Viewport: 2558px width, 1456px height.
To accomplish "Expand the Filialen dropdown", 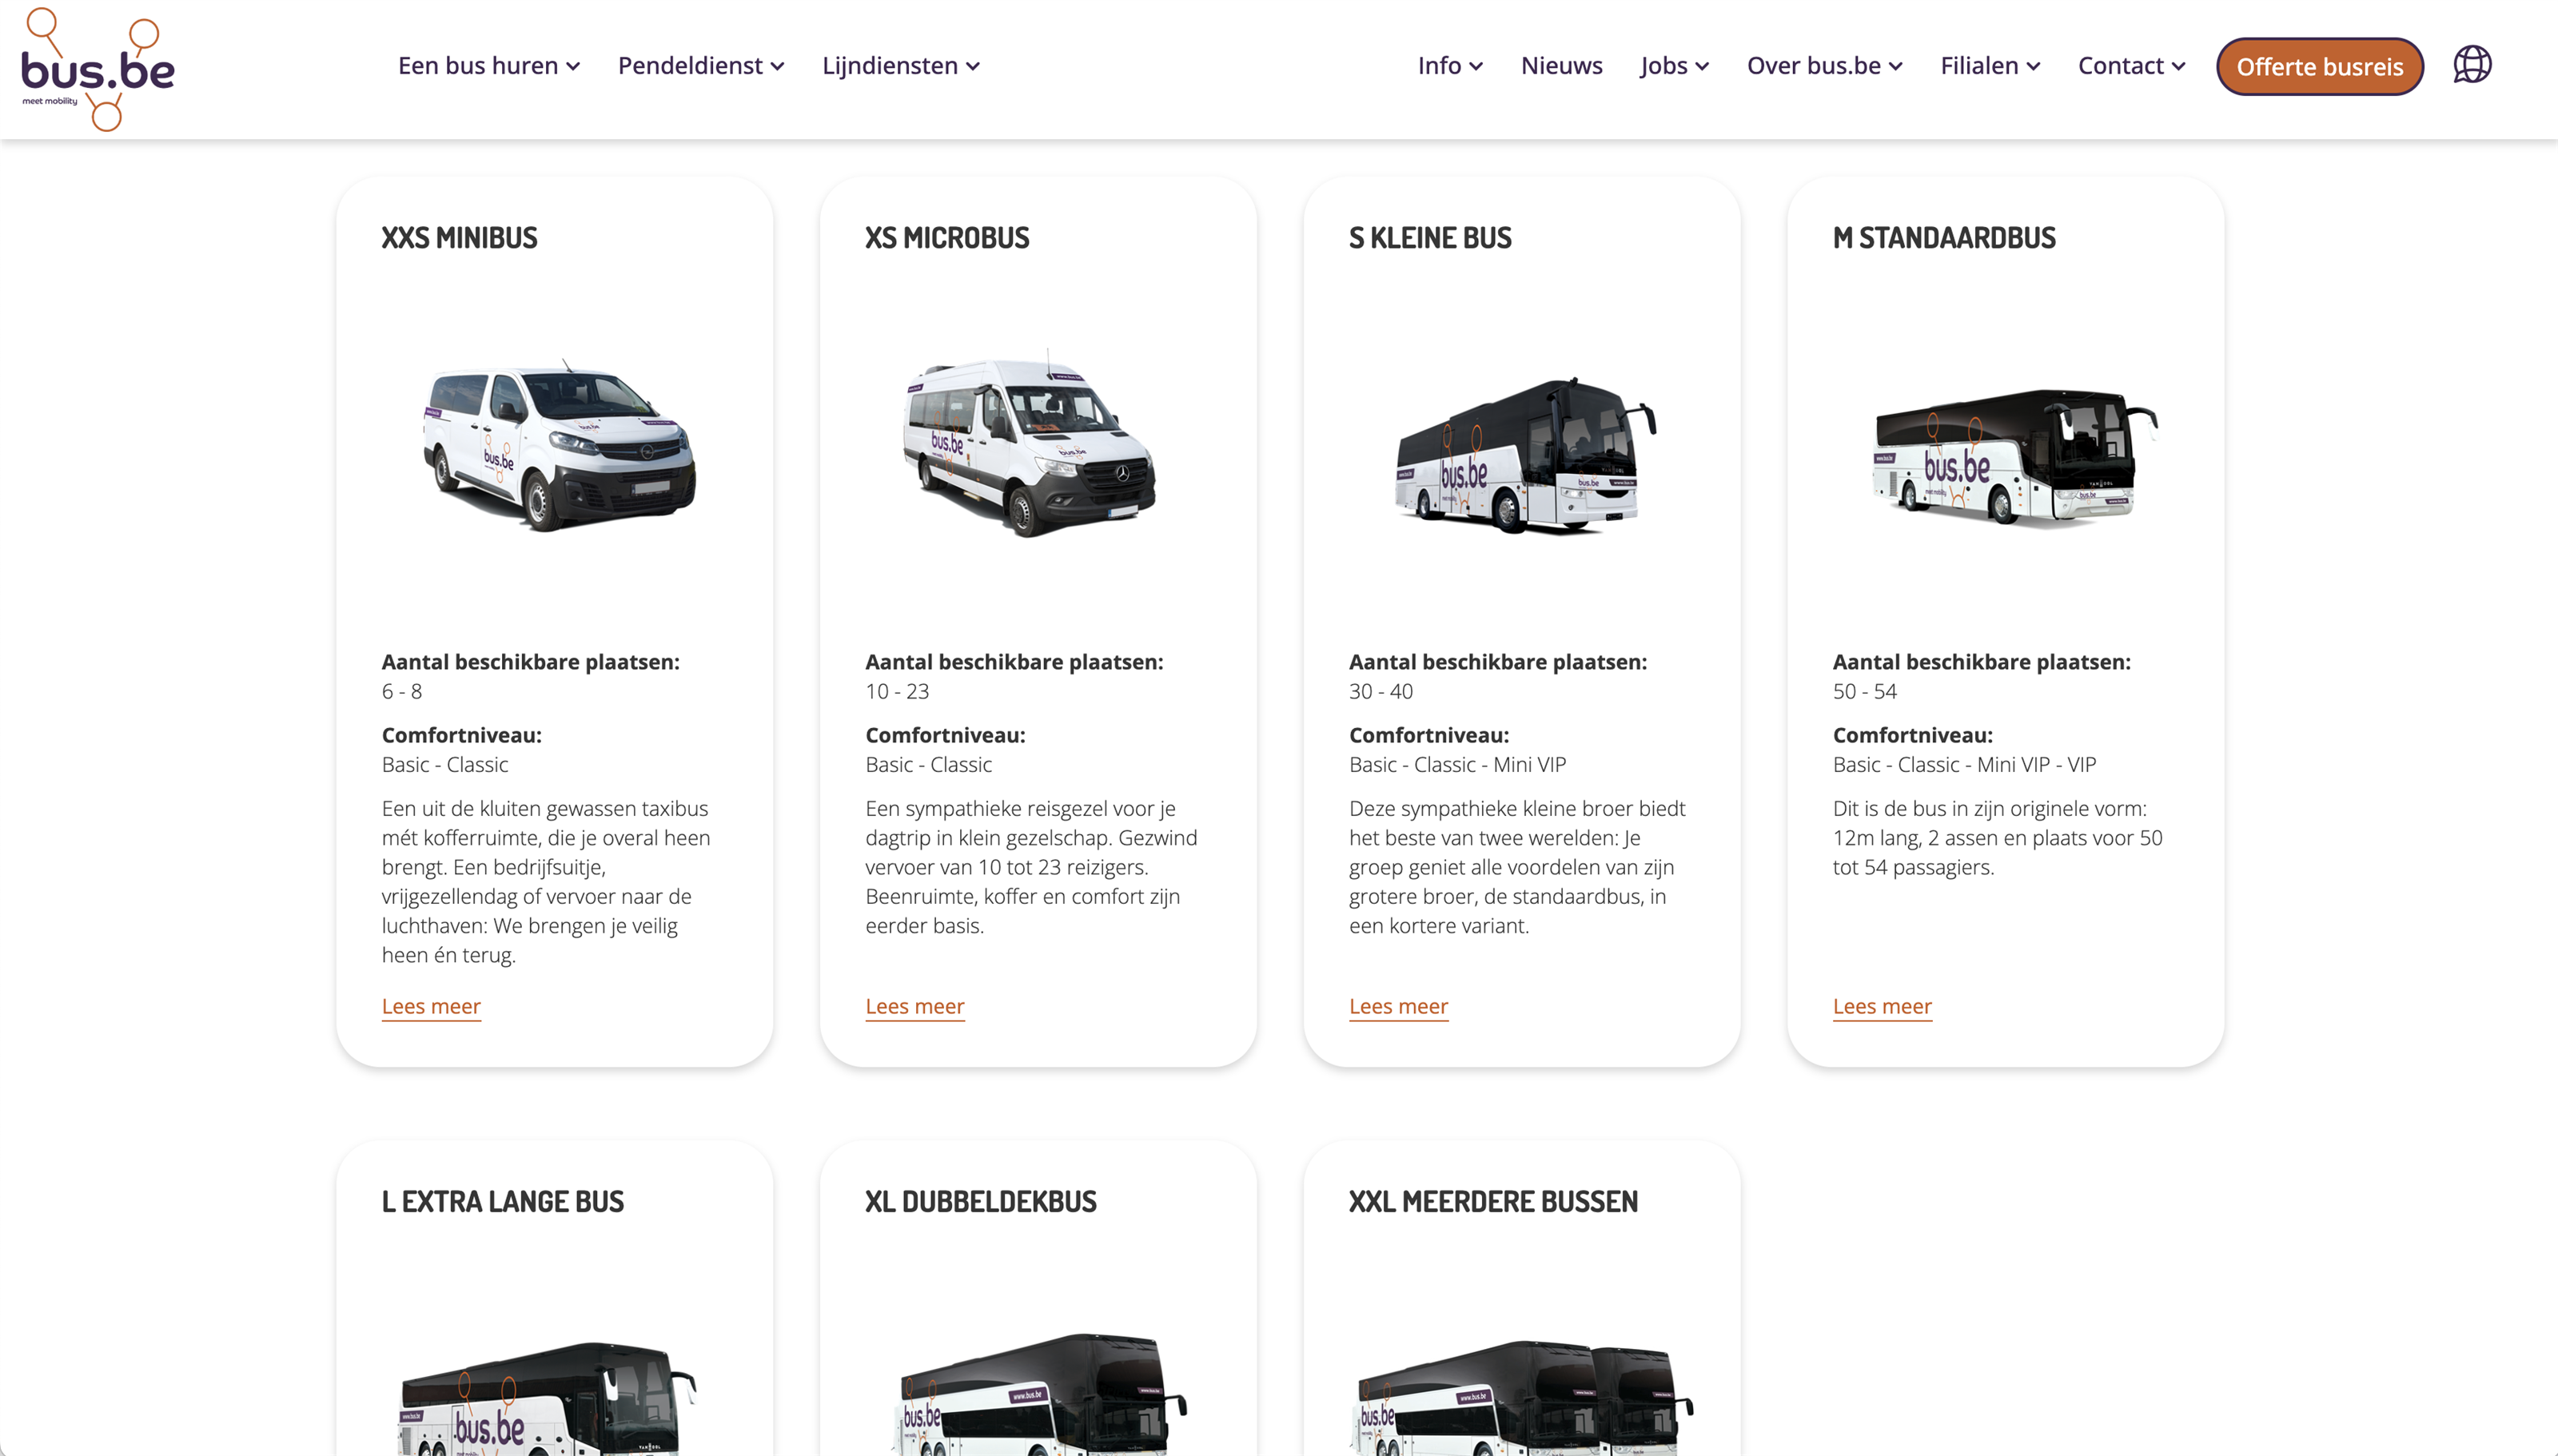I will click(x=1990, y=66).
